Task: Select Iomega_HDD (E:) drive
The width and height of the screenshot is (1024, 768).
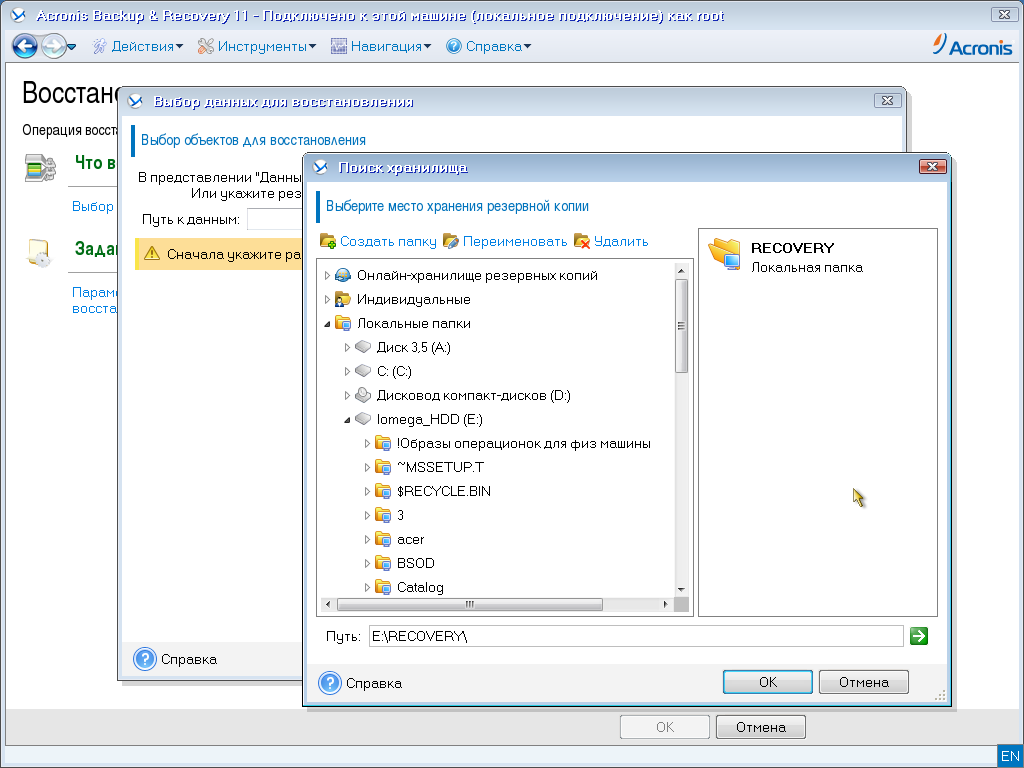Action: pyautogui.click(x=430, y=420)
